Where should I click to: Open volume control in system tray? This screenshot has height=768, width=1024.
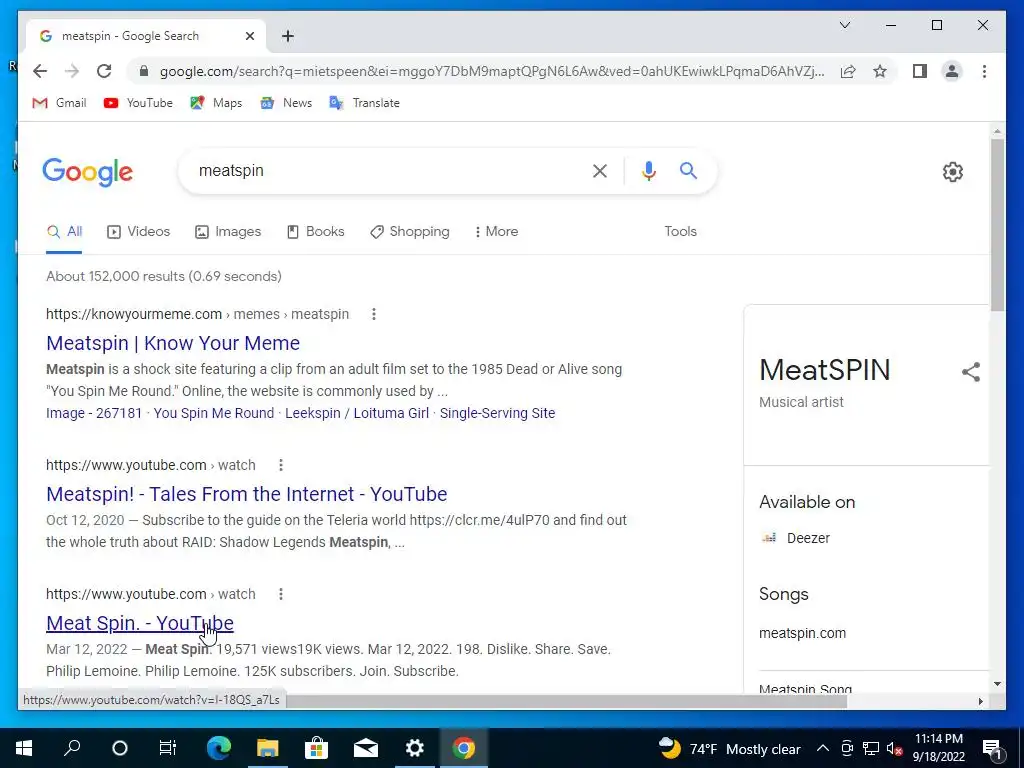coord(895,748)
